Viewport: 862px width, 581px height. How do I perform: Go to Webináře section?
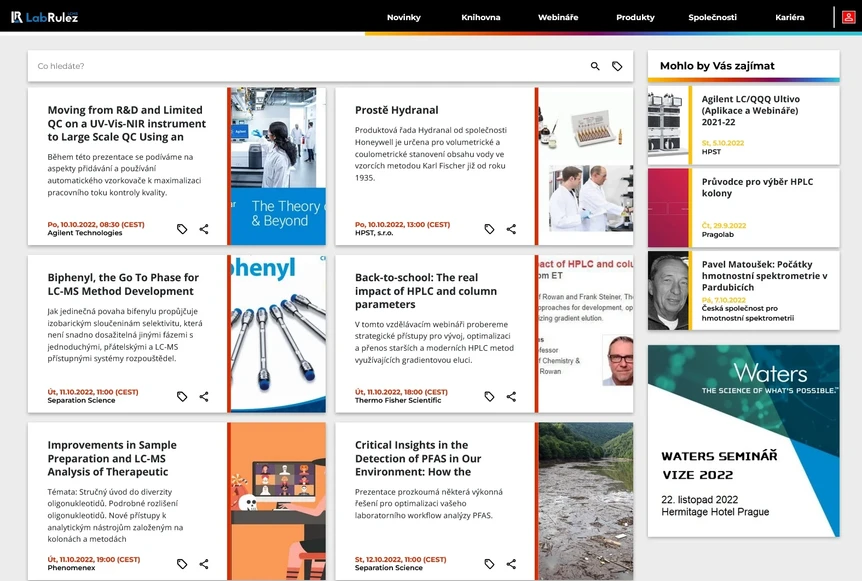tap(558, 17)
